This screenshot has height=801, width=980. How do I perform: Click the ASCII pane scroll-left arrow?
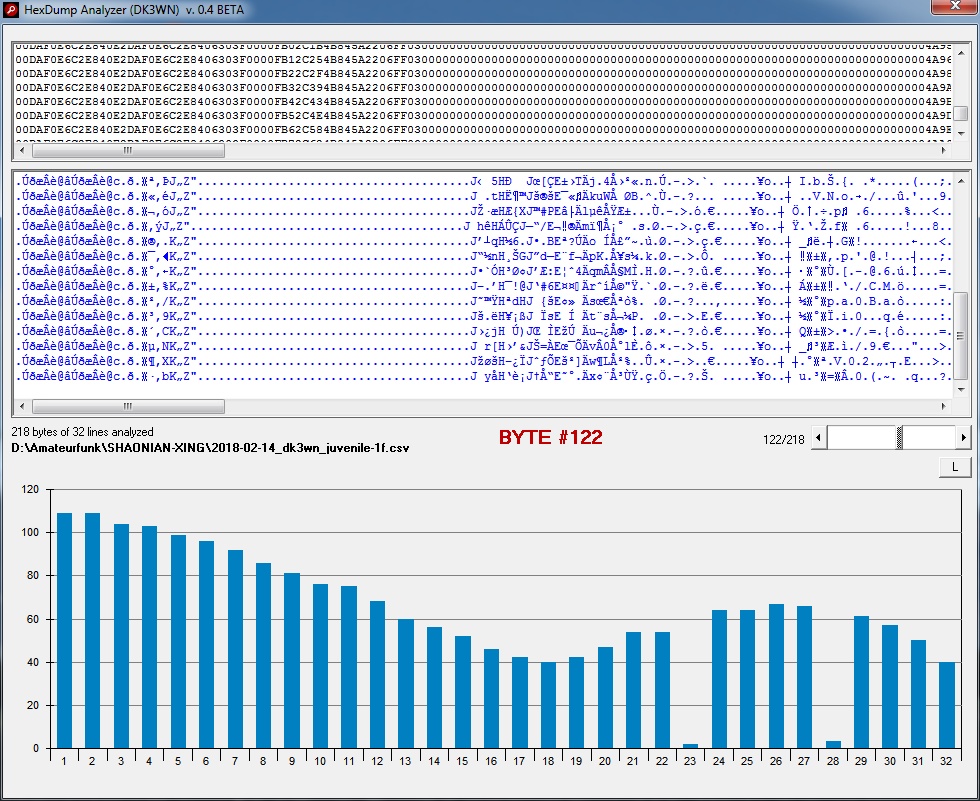tap(22, 406)
